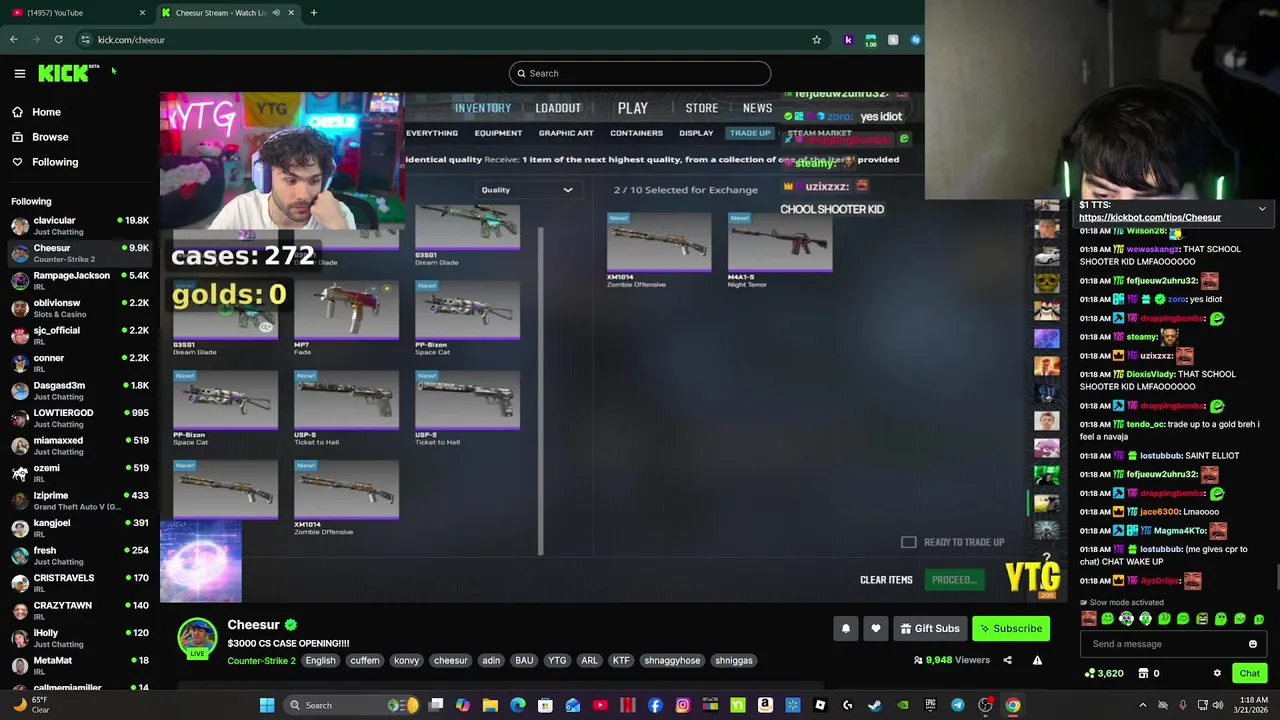Image resolution: width=1280 pixels, height=720 pixels.
Task: Open CRISTRAVELS channel in Following list
Action: [x=78, y=583]
